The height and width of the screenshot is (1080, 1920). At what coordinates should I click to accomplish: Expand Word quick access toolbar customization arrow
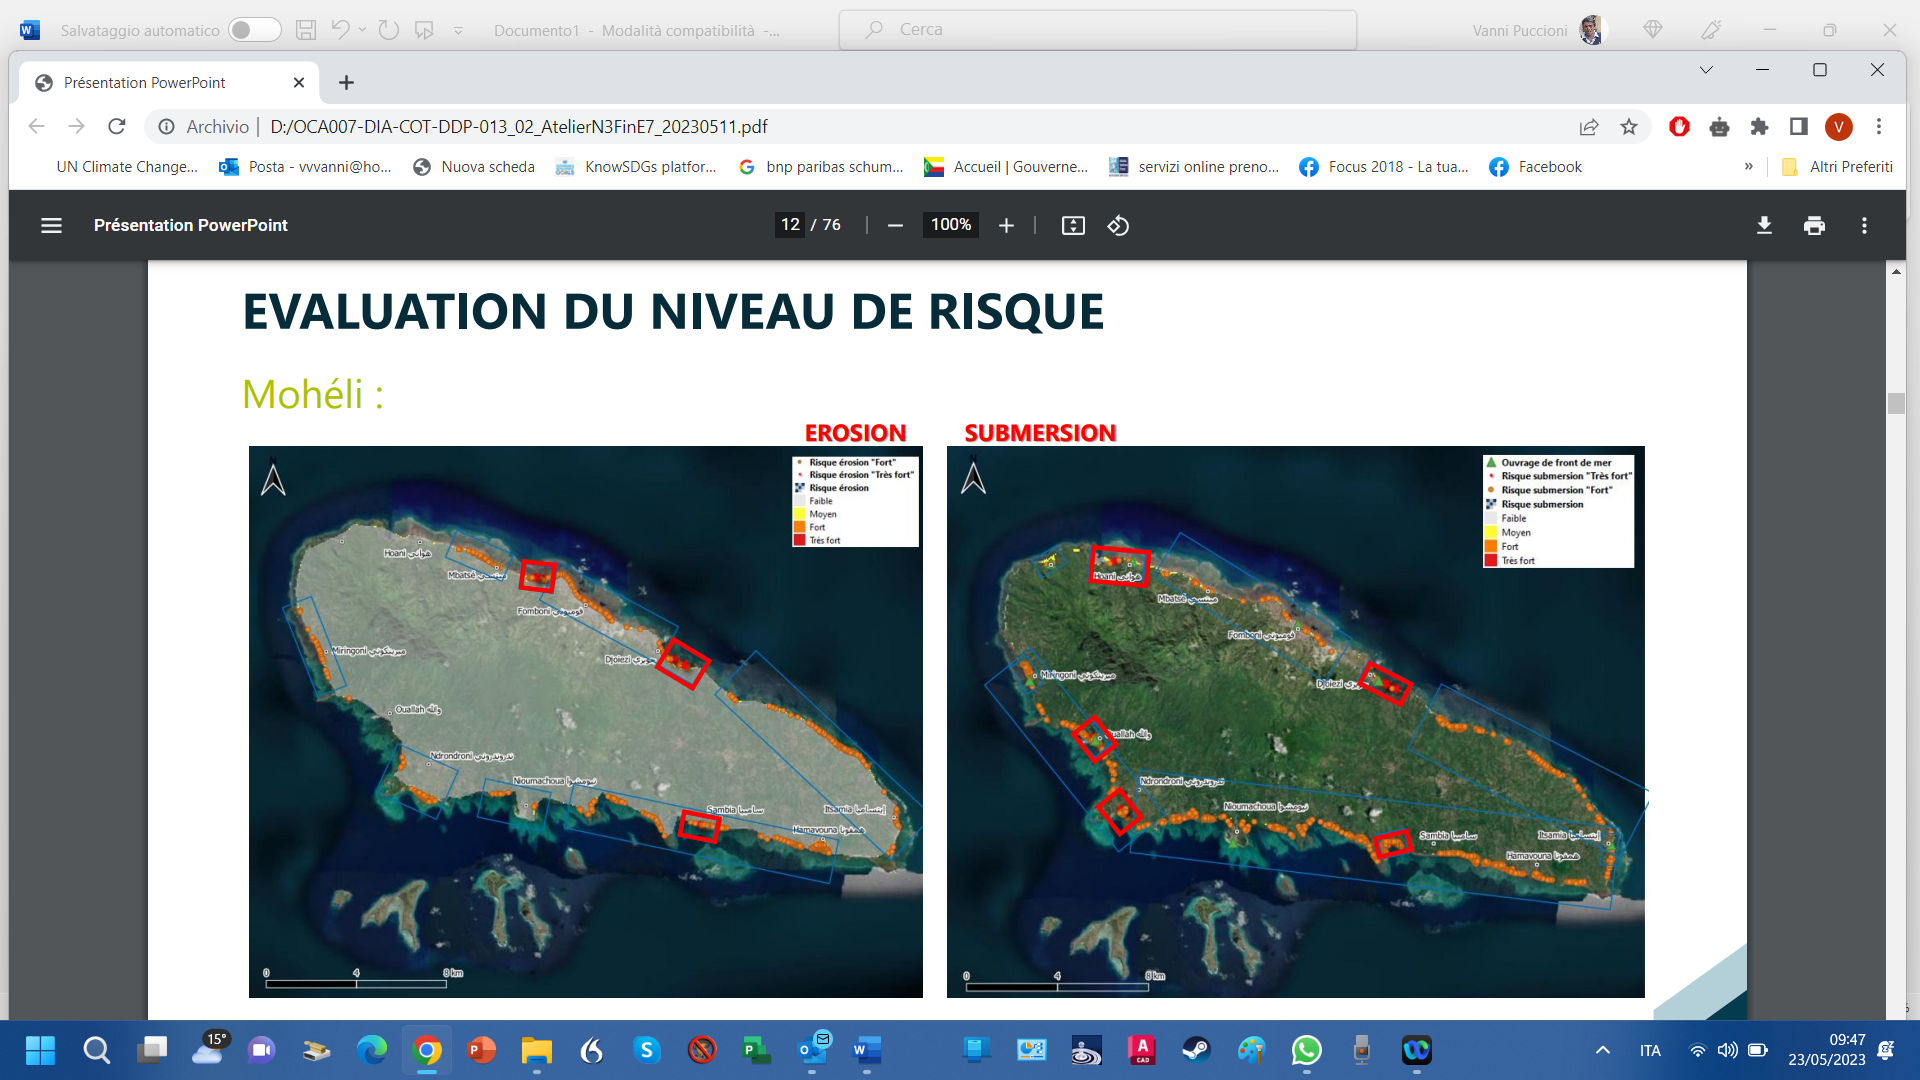(x=458, y=31)
